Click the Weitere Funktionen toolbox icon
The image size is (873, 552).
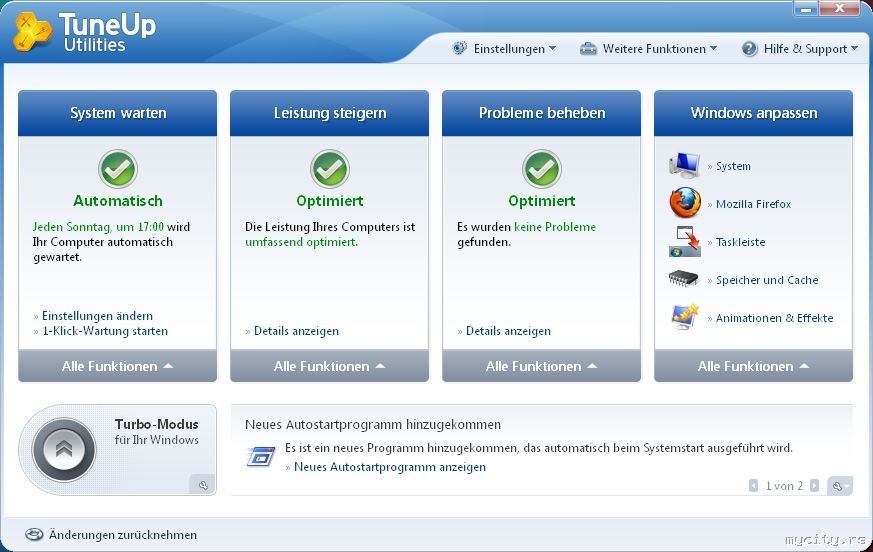click(x=588, y=48)
